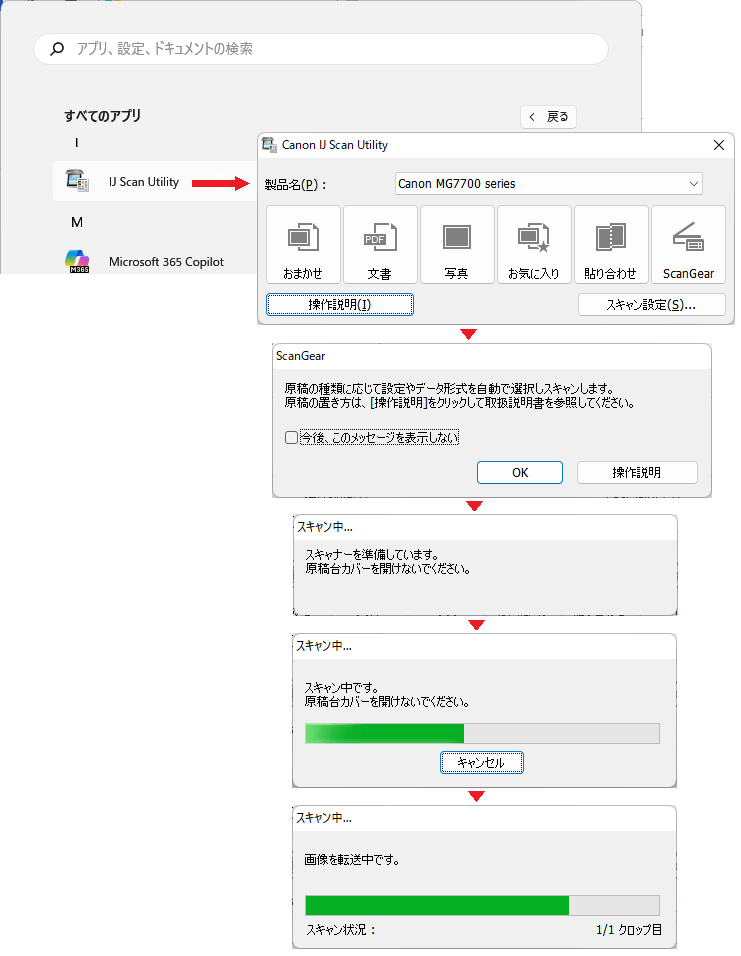Expand the 製品名 Canon MG7700 series dropdown
Viewport: 741px width, 956px height.
549,184
